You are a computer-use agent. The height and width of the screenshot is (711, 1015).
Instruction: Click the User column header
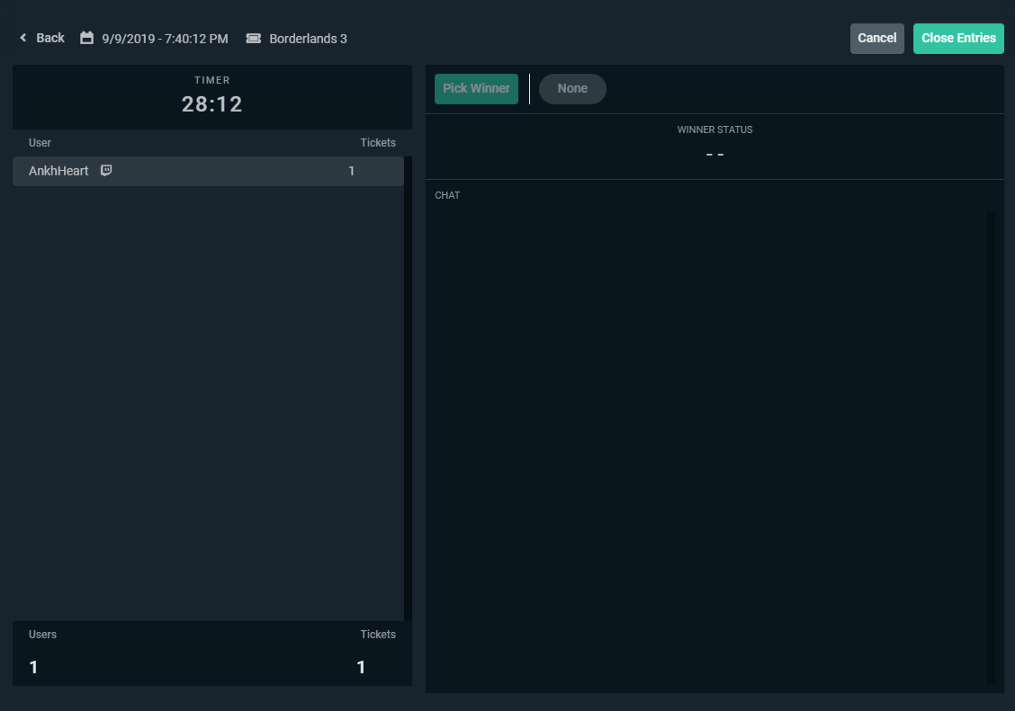coord(40,143)
